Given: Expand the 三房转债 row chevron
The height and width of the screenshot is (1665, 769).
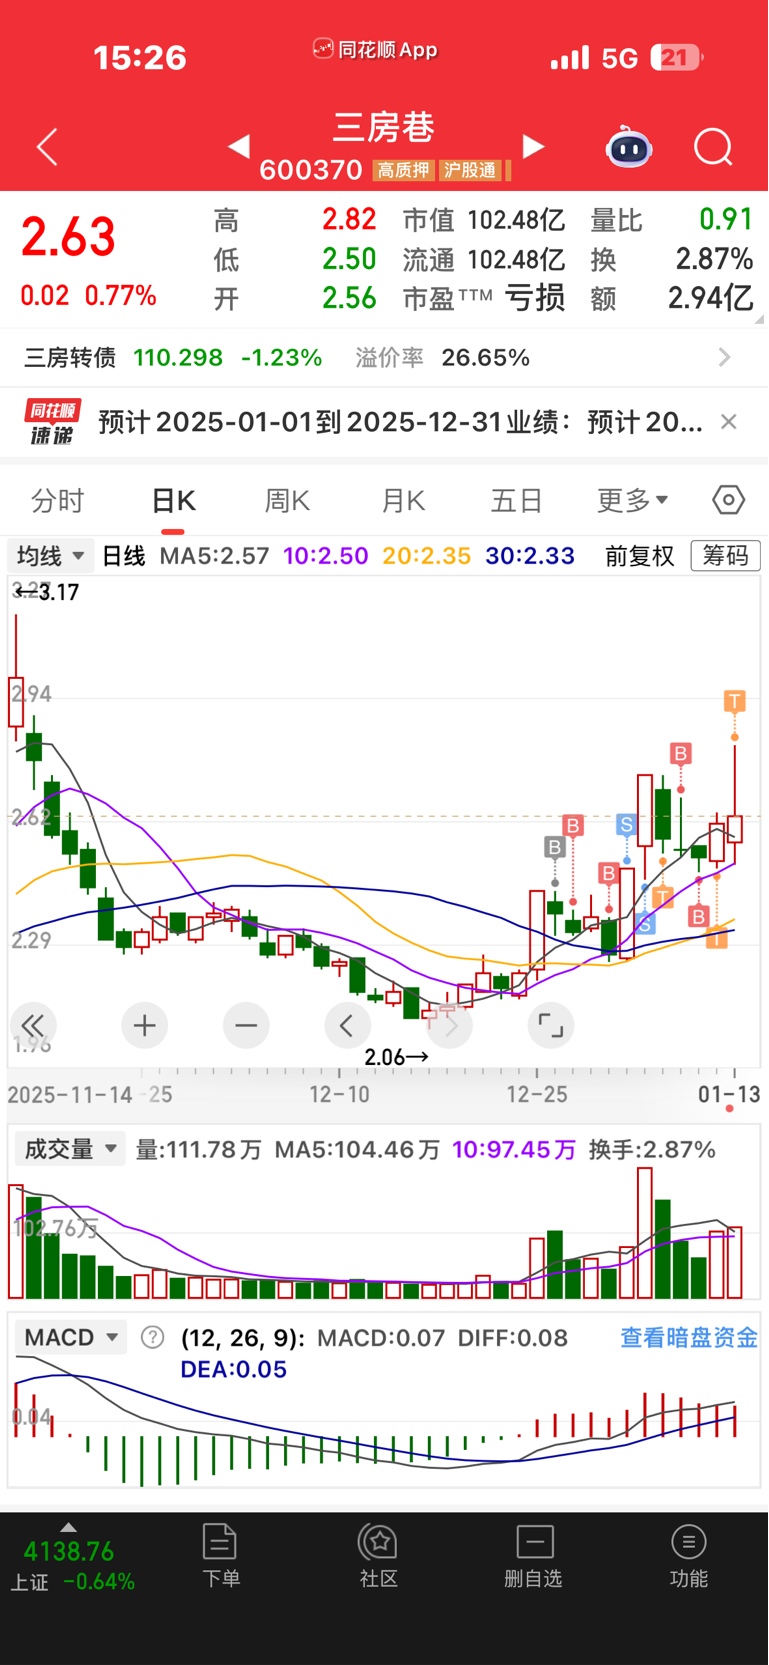Looking at the screenshot, I should (725, 357).
